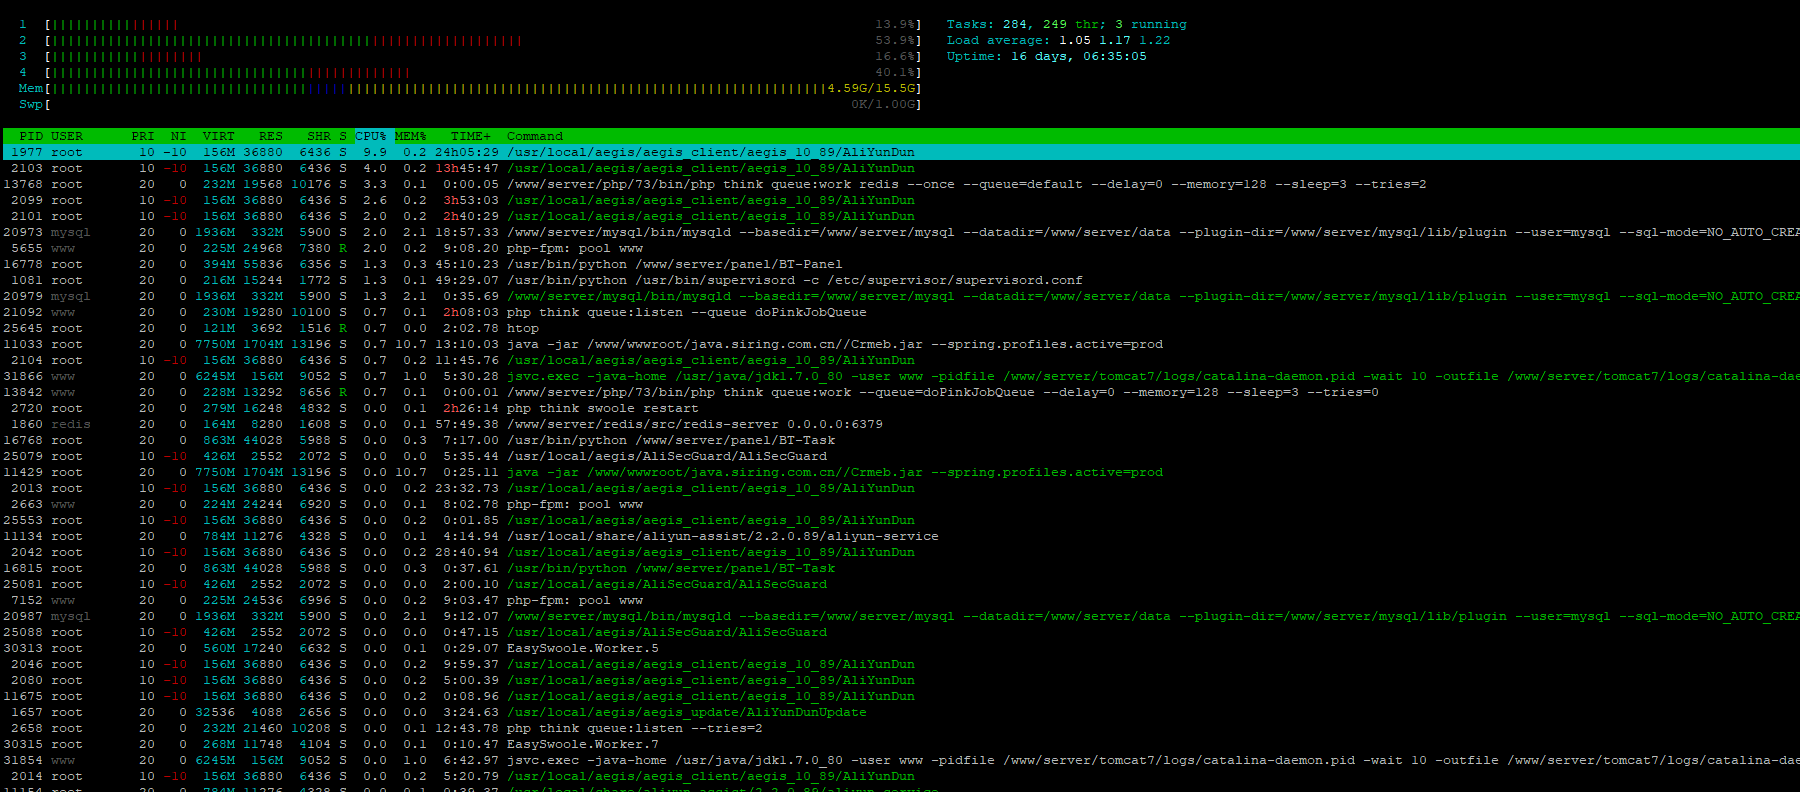Image resolution: width=1800 pixels, height=792 pixels.
Task: Sort by the USER column header
Action: [x=67, y=136]
